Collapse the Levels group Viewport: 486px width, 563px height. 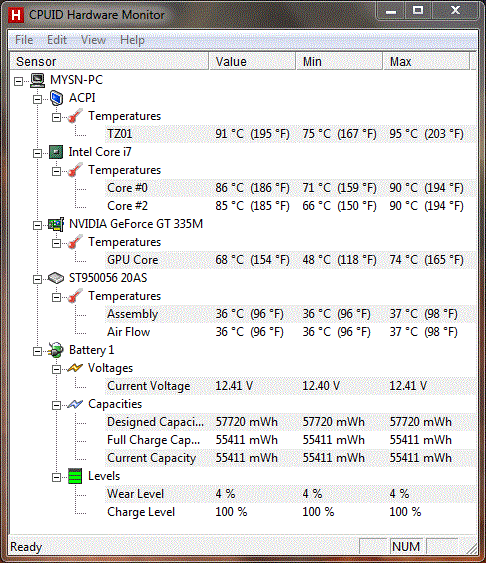coord(56,478)
